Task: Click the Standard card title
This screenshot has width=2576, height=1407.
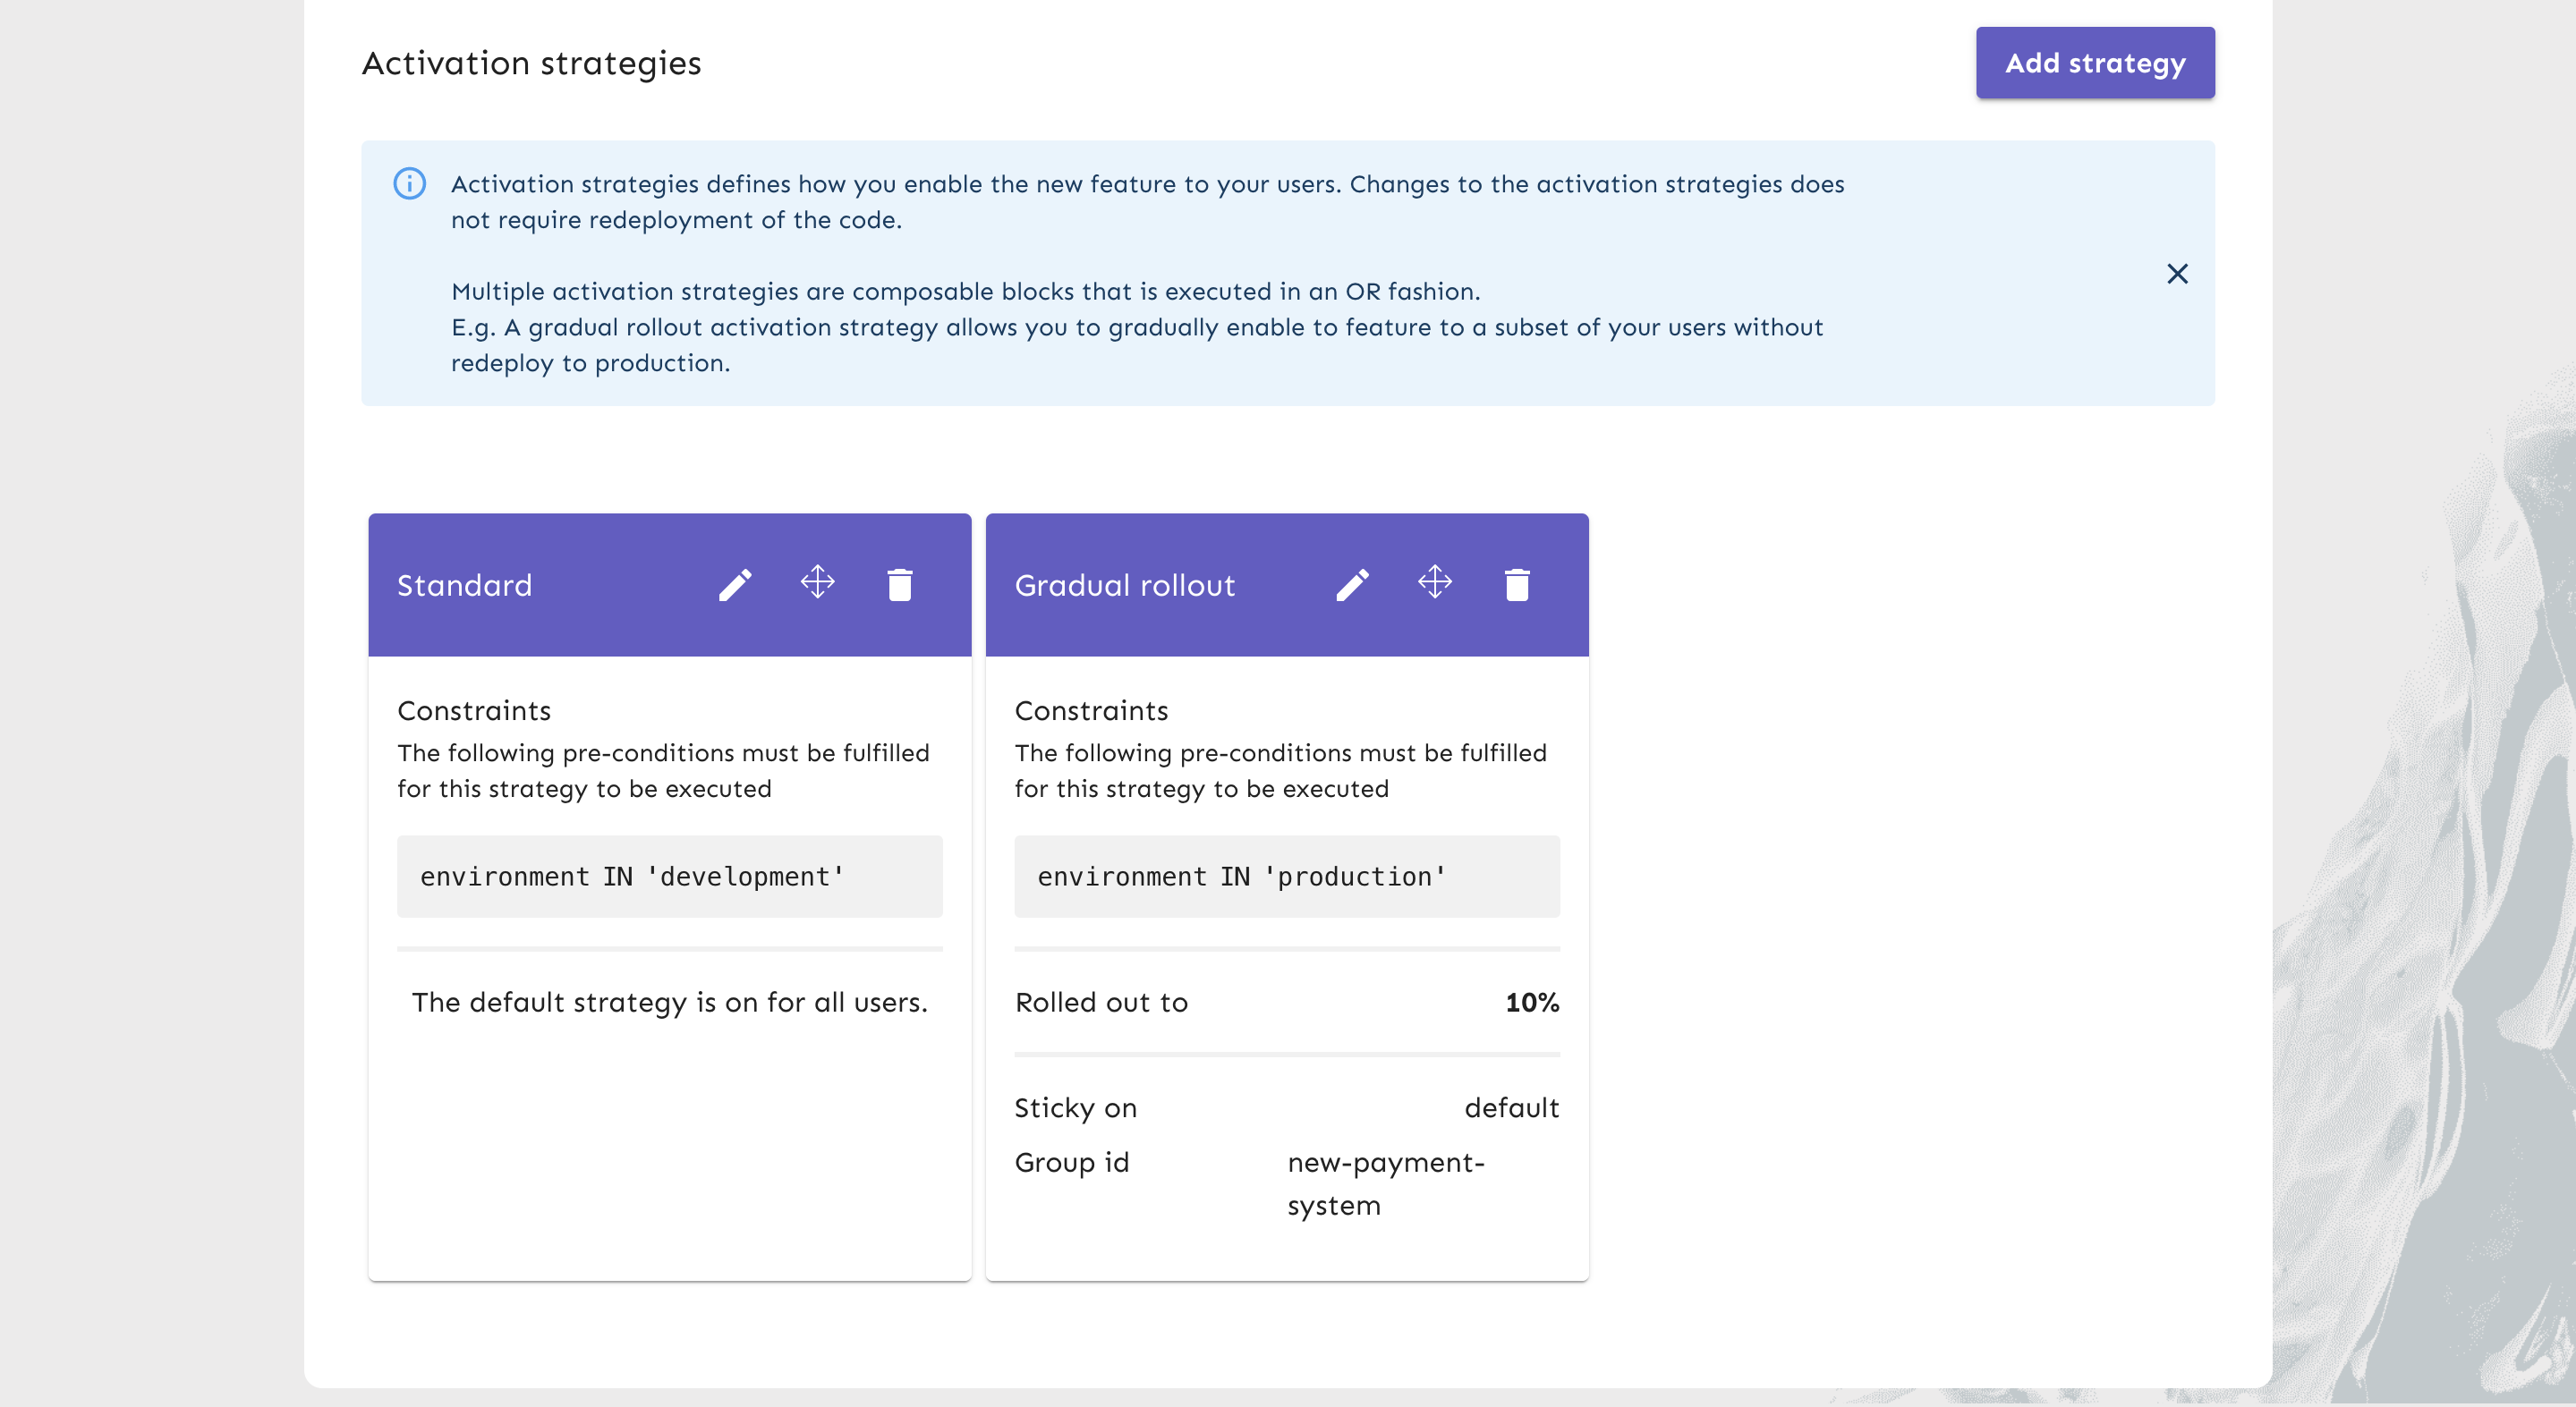Action: coord(465,585)
